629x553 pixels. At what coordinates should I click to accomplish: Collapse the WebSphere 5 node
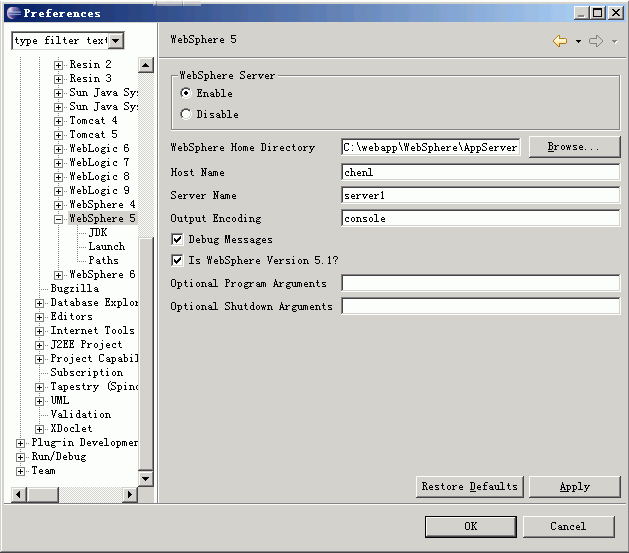click(x=59, y=219)
